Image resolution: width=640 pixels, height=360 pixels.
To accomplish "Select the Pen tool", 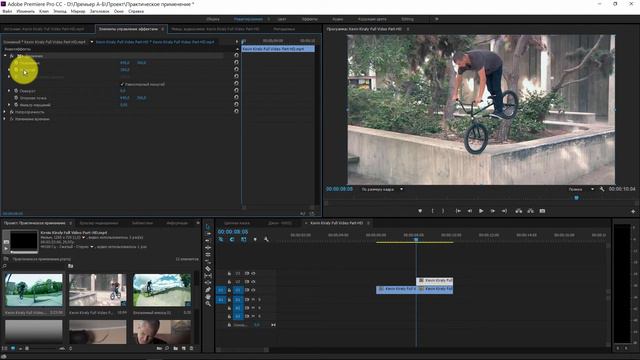I will (208, 290).
